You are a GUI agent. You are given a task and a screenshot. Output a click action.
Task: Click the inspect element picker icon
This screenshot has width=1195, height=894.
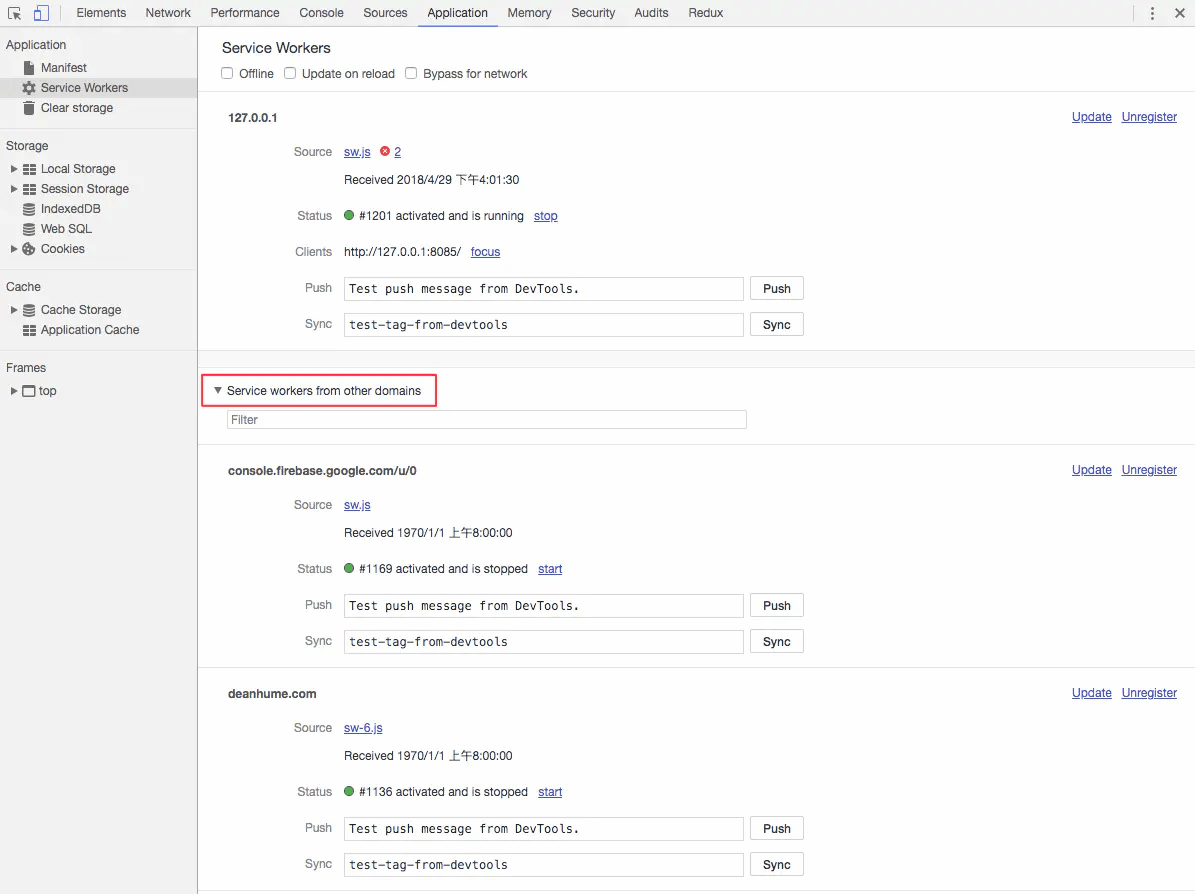point(14,13)
